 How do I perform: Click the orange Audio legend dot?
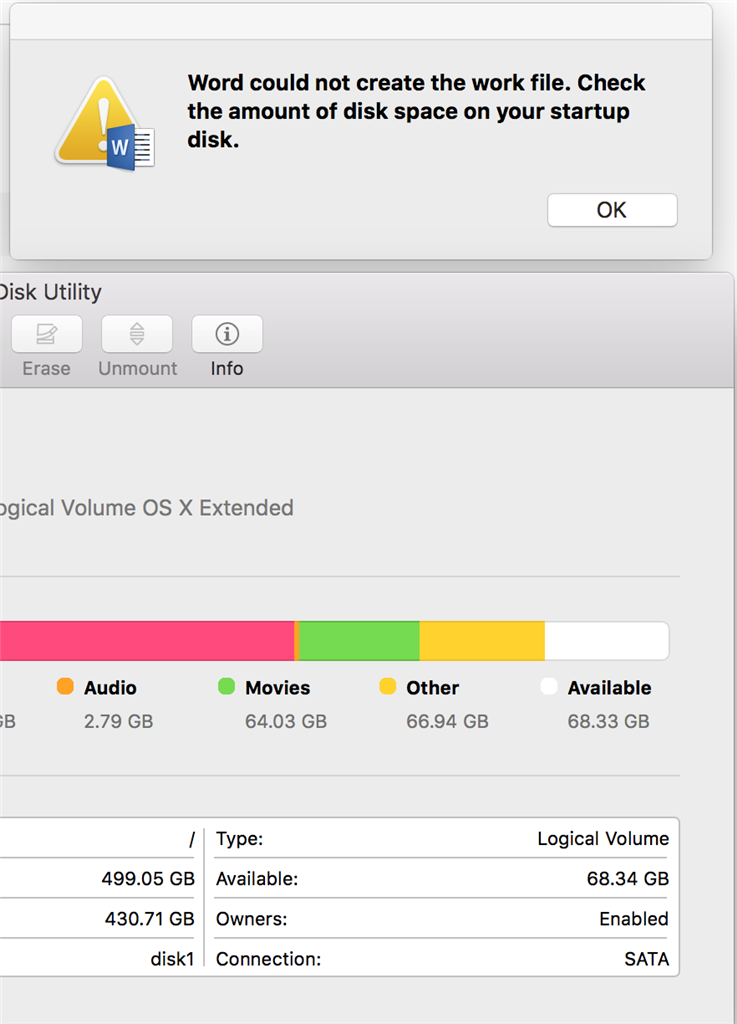[65, 686]
